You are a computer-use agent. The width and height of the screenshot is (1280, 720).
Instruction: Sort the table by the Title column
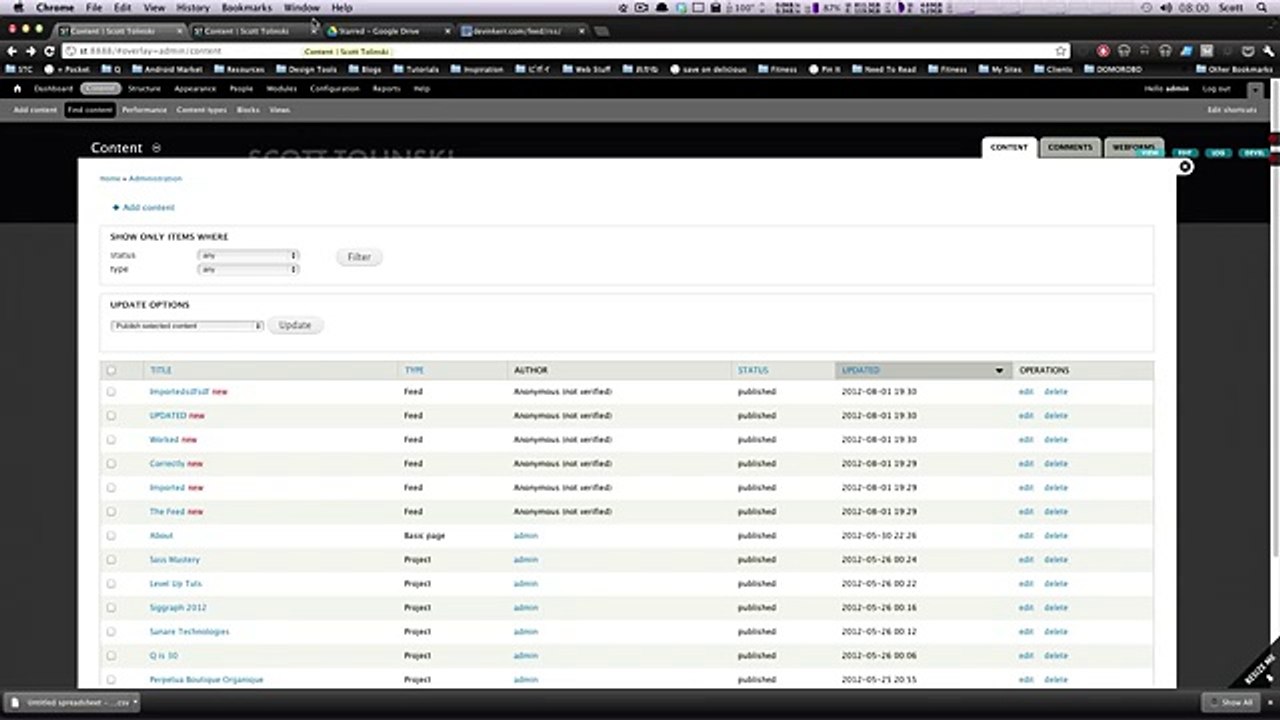tap(161, 370)
